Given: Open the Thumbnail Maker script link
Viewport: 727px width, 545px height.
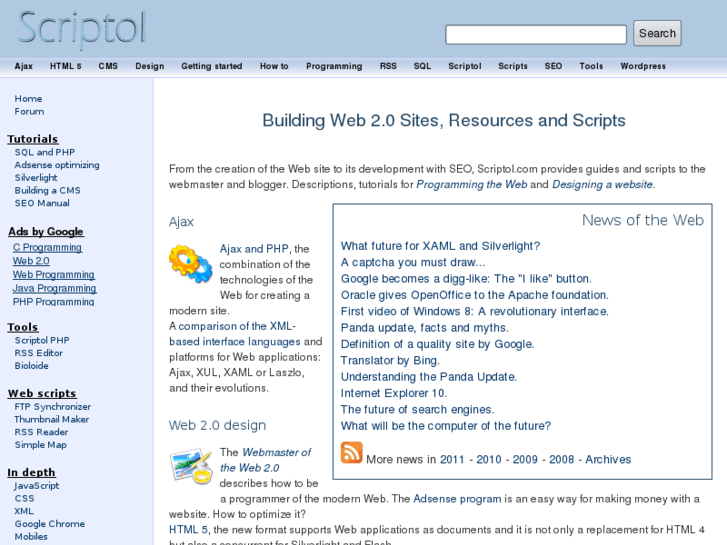Looking at the screenshot, I should click(52, 419).
